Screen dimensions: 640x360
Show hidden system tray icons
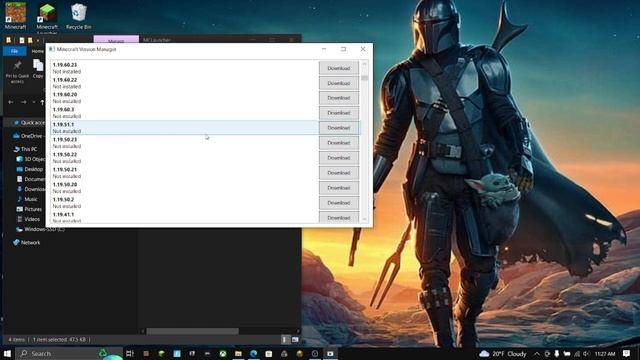[537, 354]
